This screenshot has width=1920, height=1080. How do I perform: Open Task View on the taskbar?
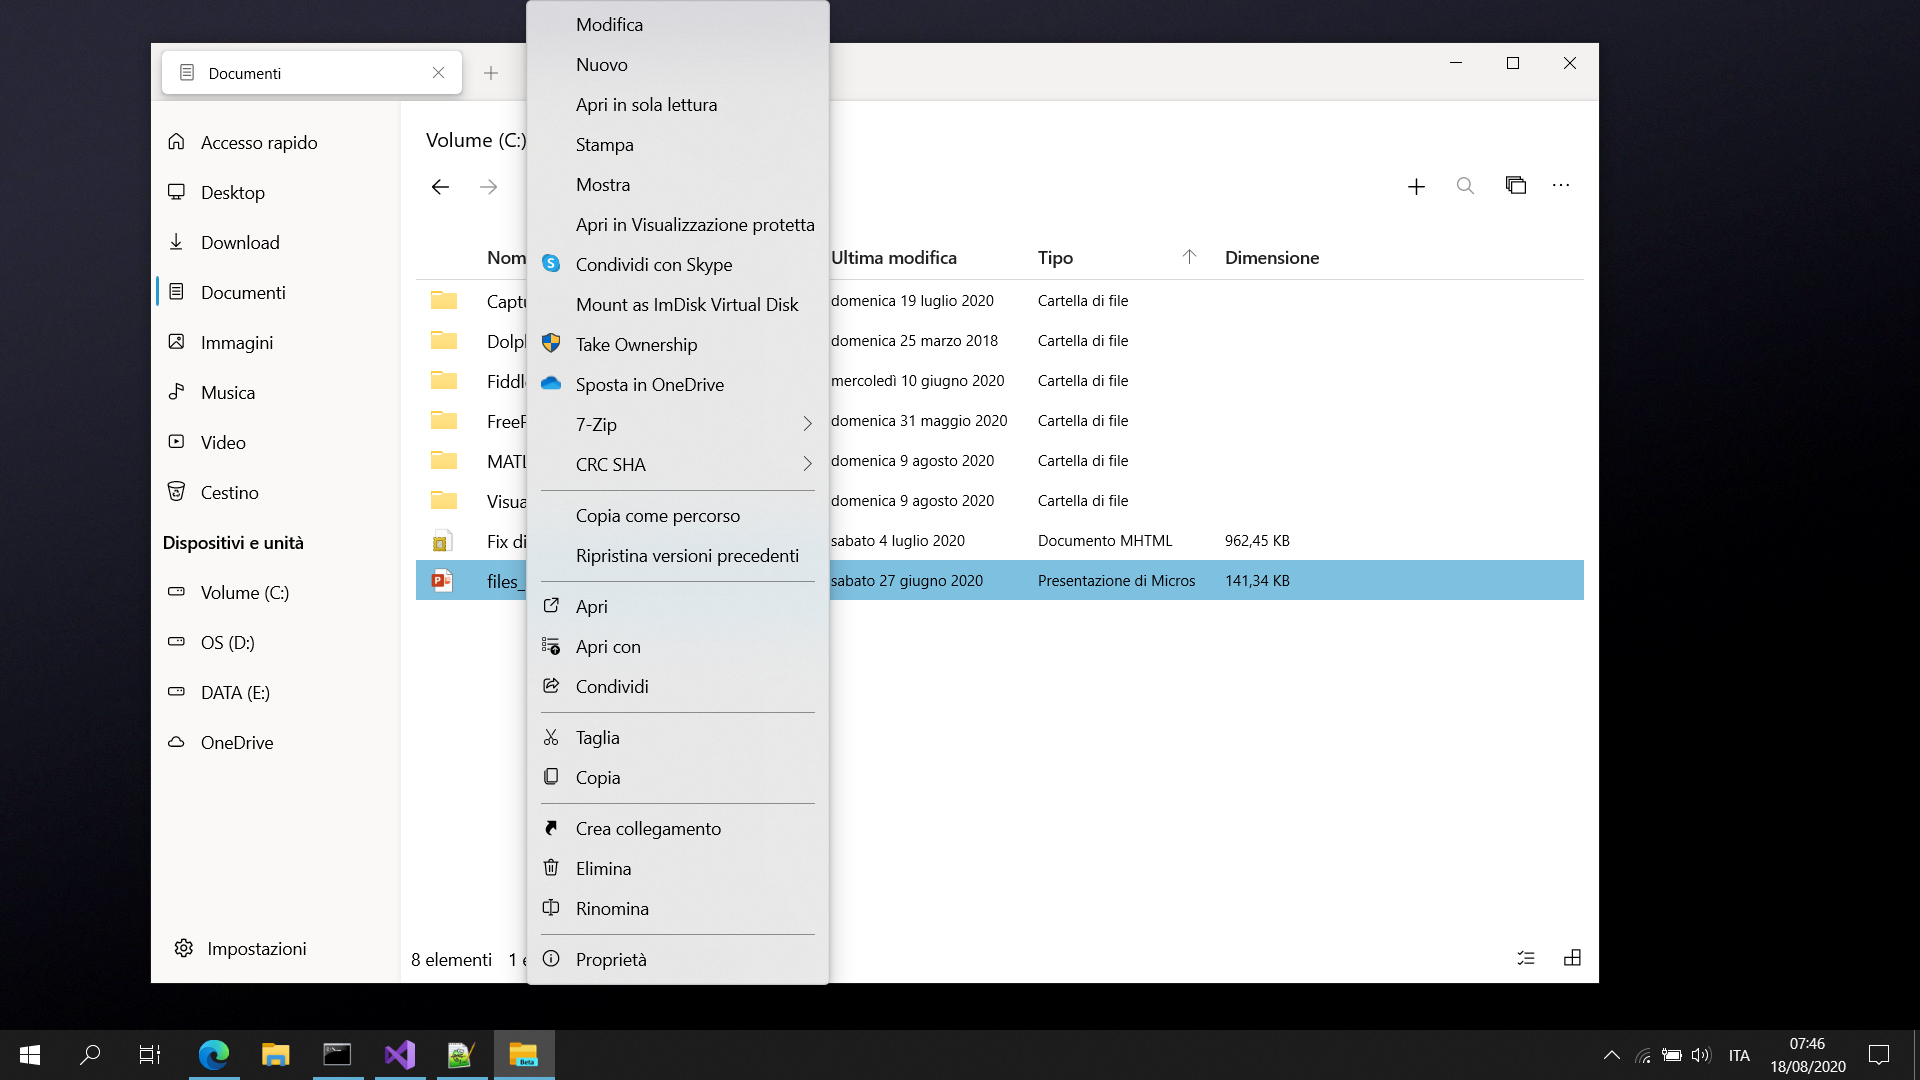(149, 1054)
